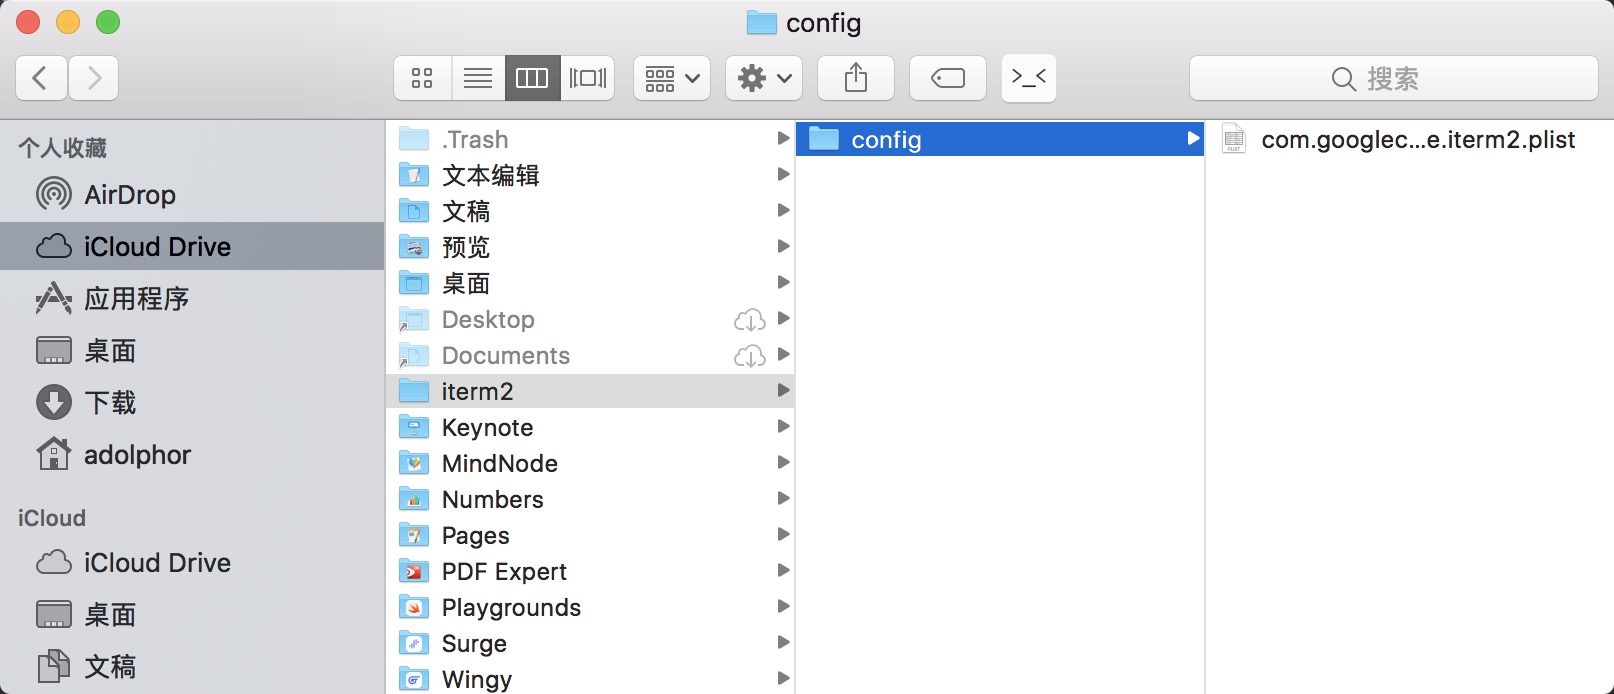This screenshot has height=694, width=1614.
Task: Select the com.googlec…e.iterm2.plist file
Action: point(1410,139)
